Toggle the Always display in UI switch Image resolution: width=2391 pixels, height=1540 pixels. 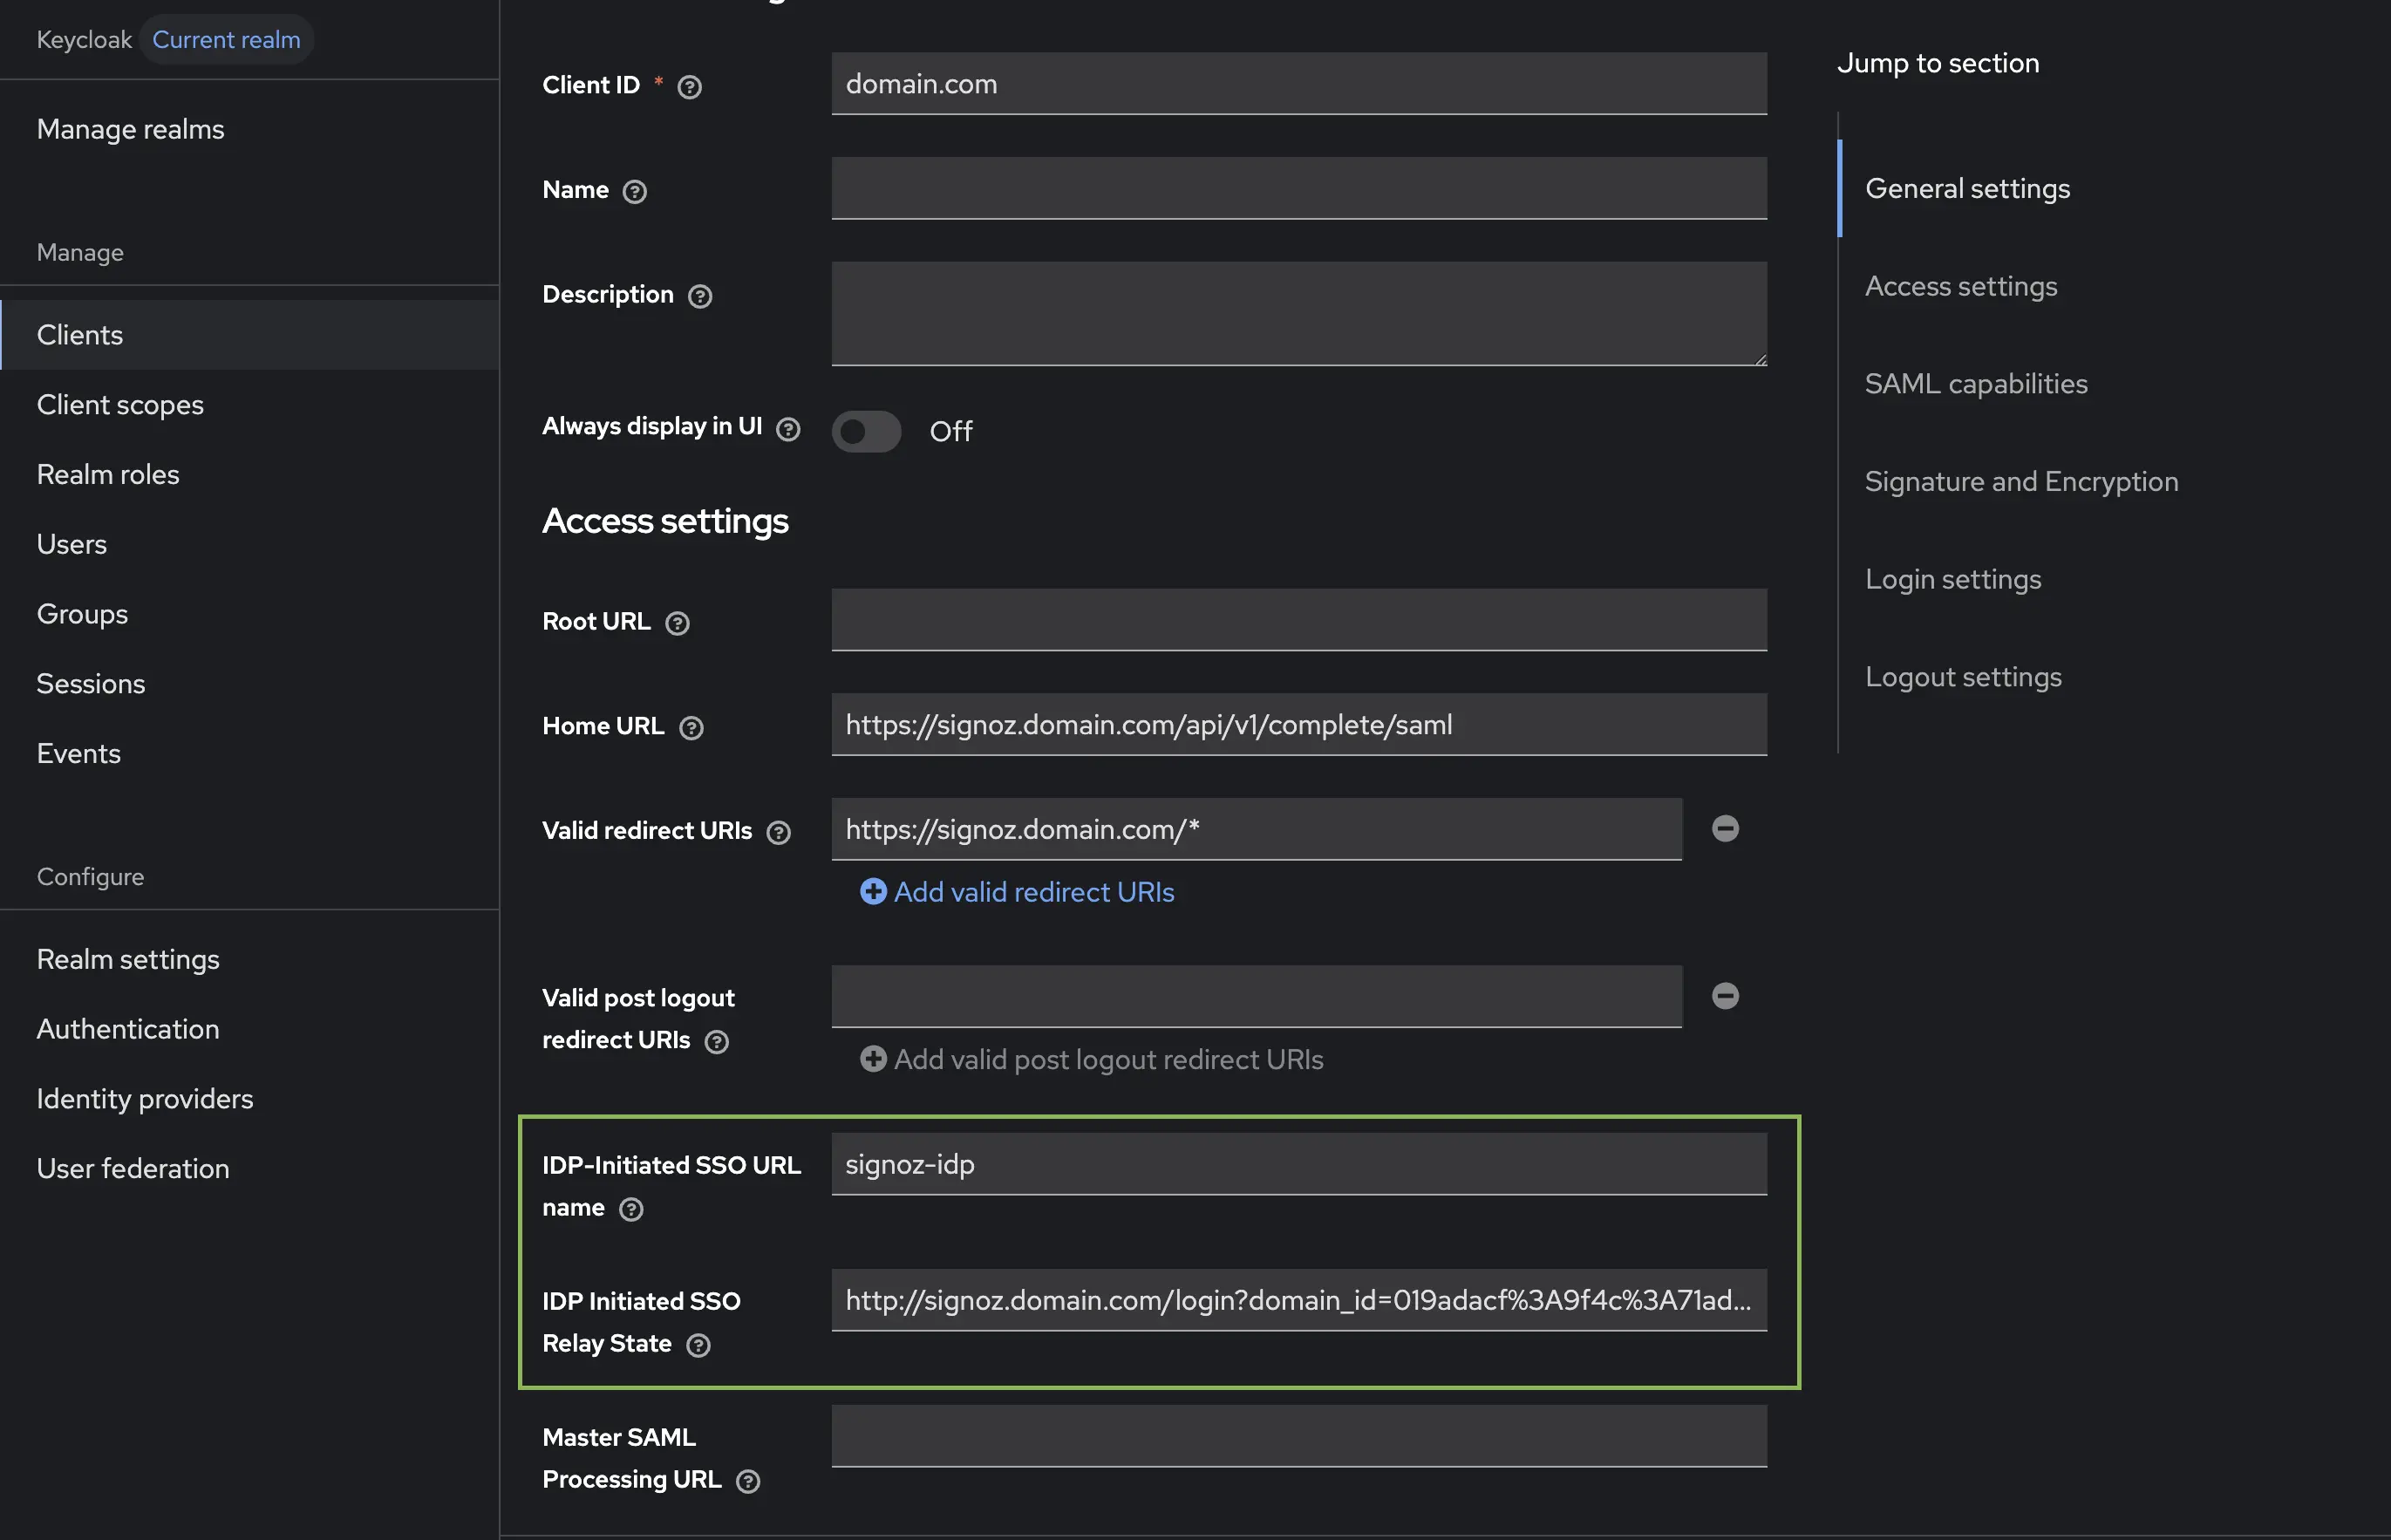[866, 431]
